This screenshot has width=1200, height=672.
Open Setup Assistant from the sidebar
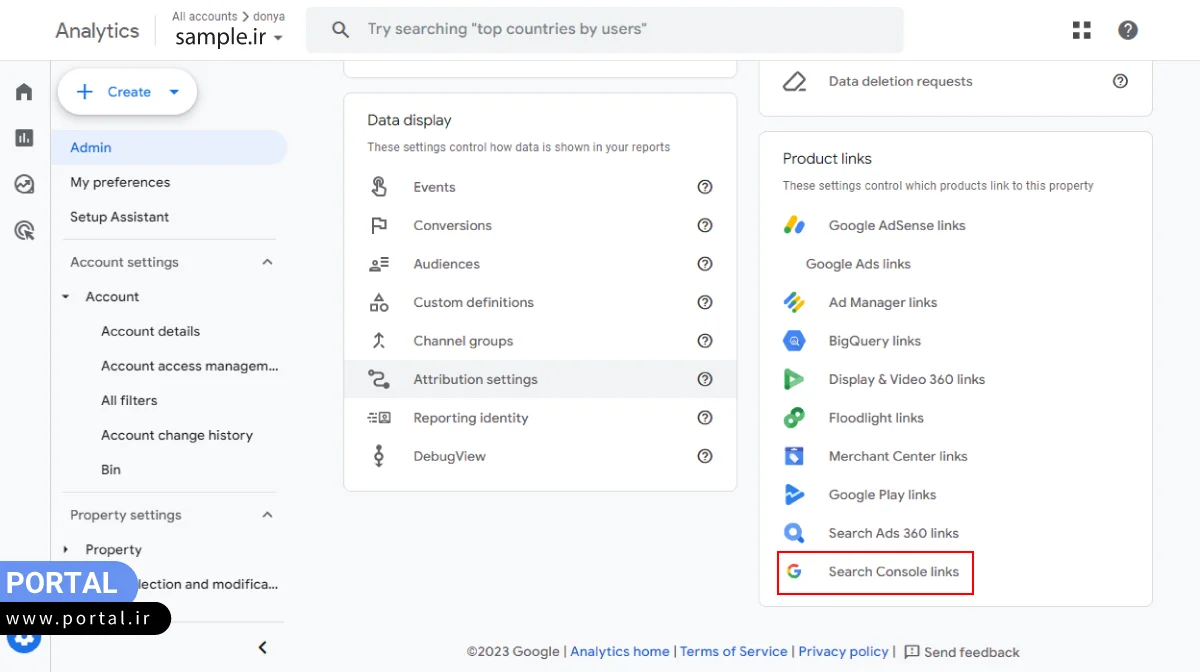119,217
